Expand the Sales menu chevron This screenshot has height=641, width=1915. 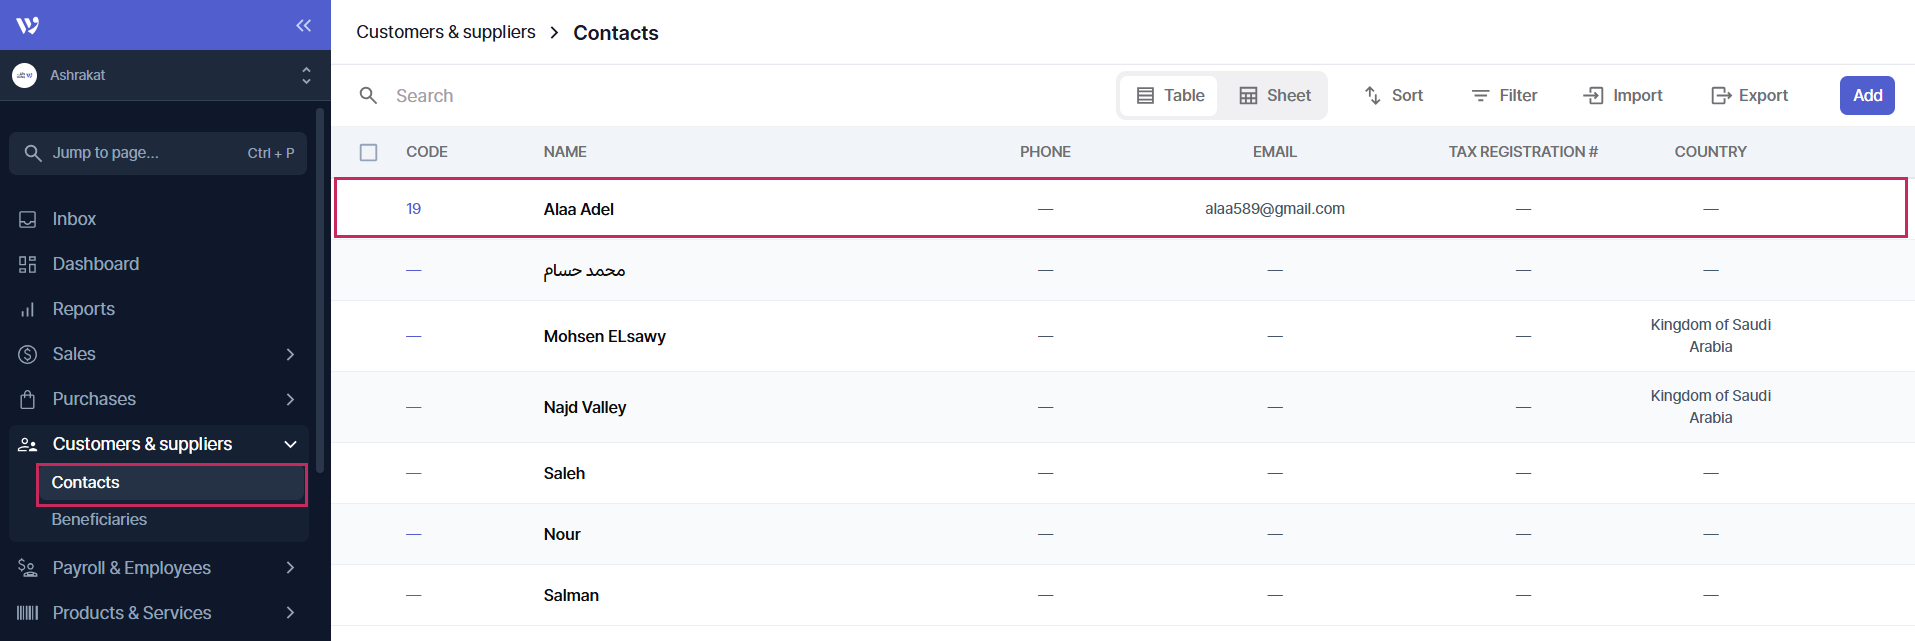pos(290,354)
